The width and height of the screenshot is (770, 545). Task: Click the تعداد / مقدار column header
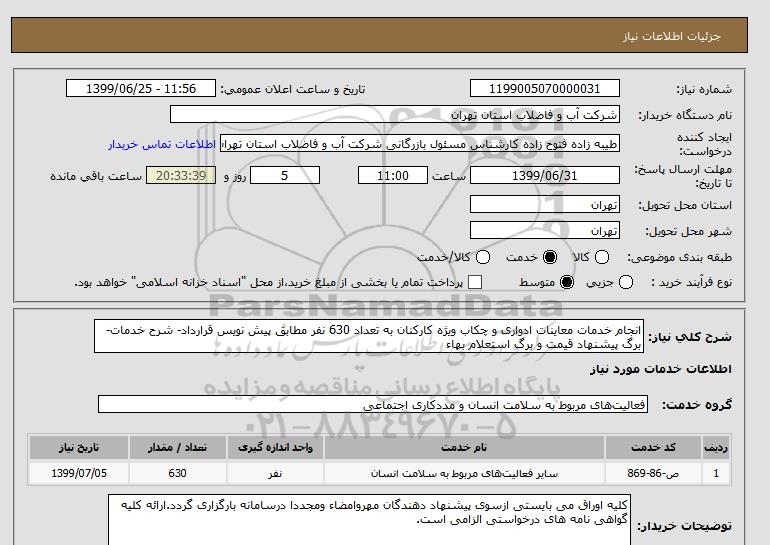coord(177,448)
